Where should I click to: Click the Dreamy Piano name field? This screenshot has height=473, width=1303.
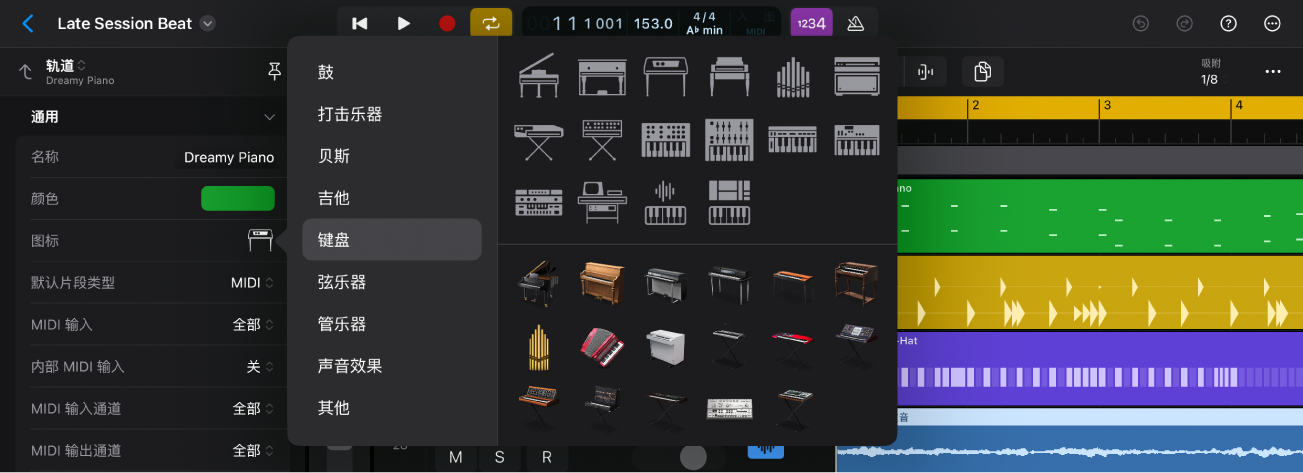click(x=229, y=157)
